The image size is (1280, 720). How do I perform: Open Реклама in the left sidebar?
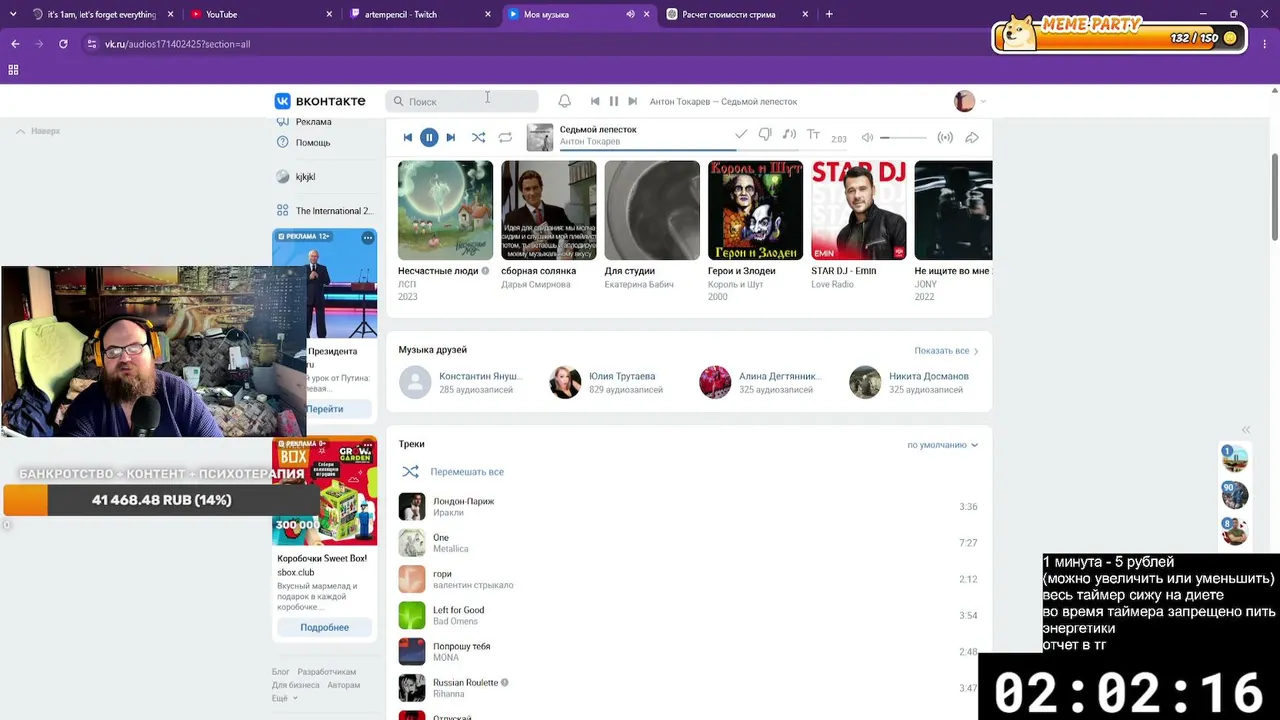click(x=313, y=122)
